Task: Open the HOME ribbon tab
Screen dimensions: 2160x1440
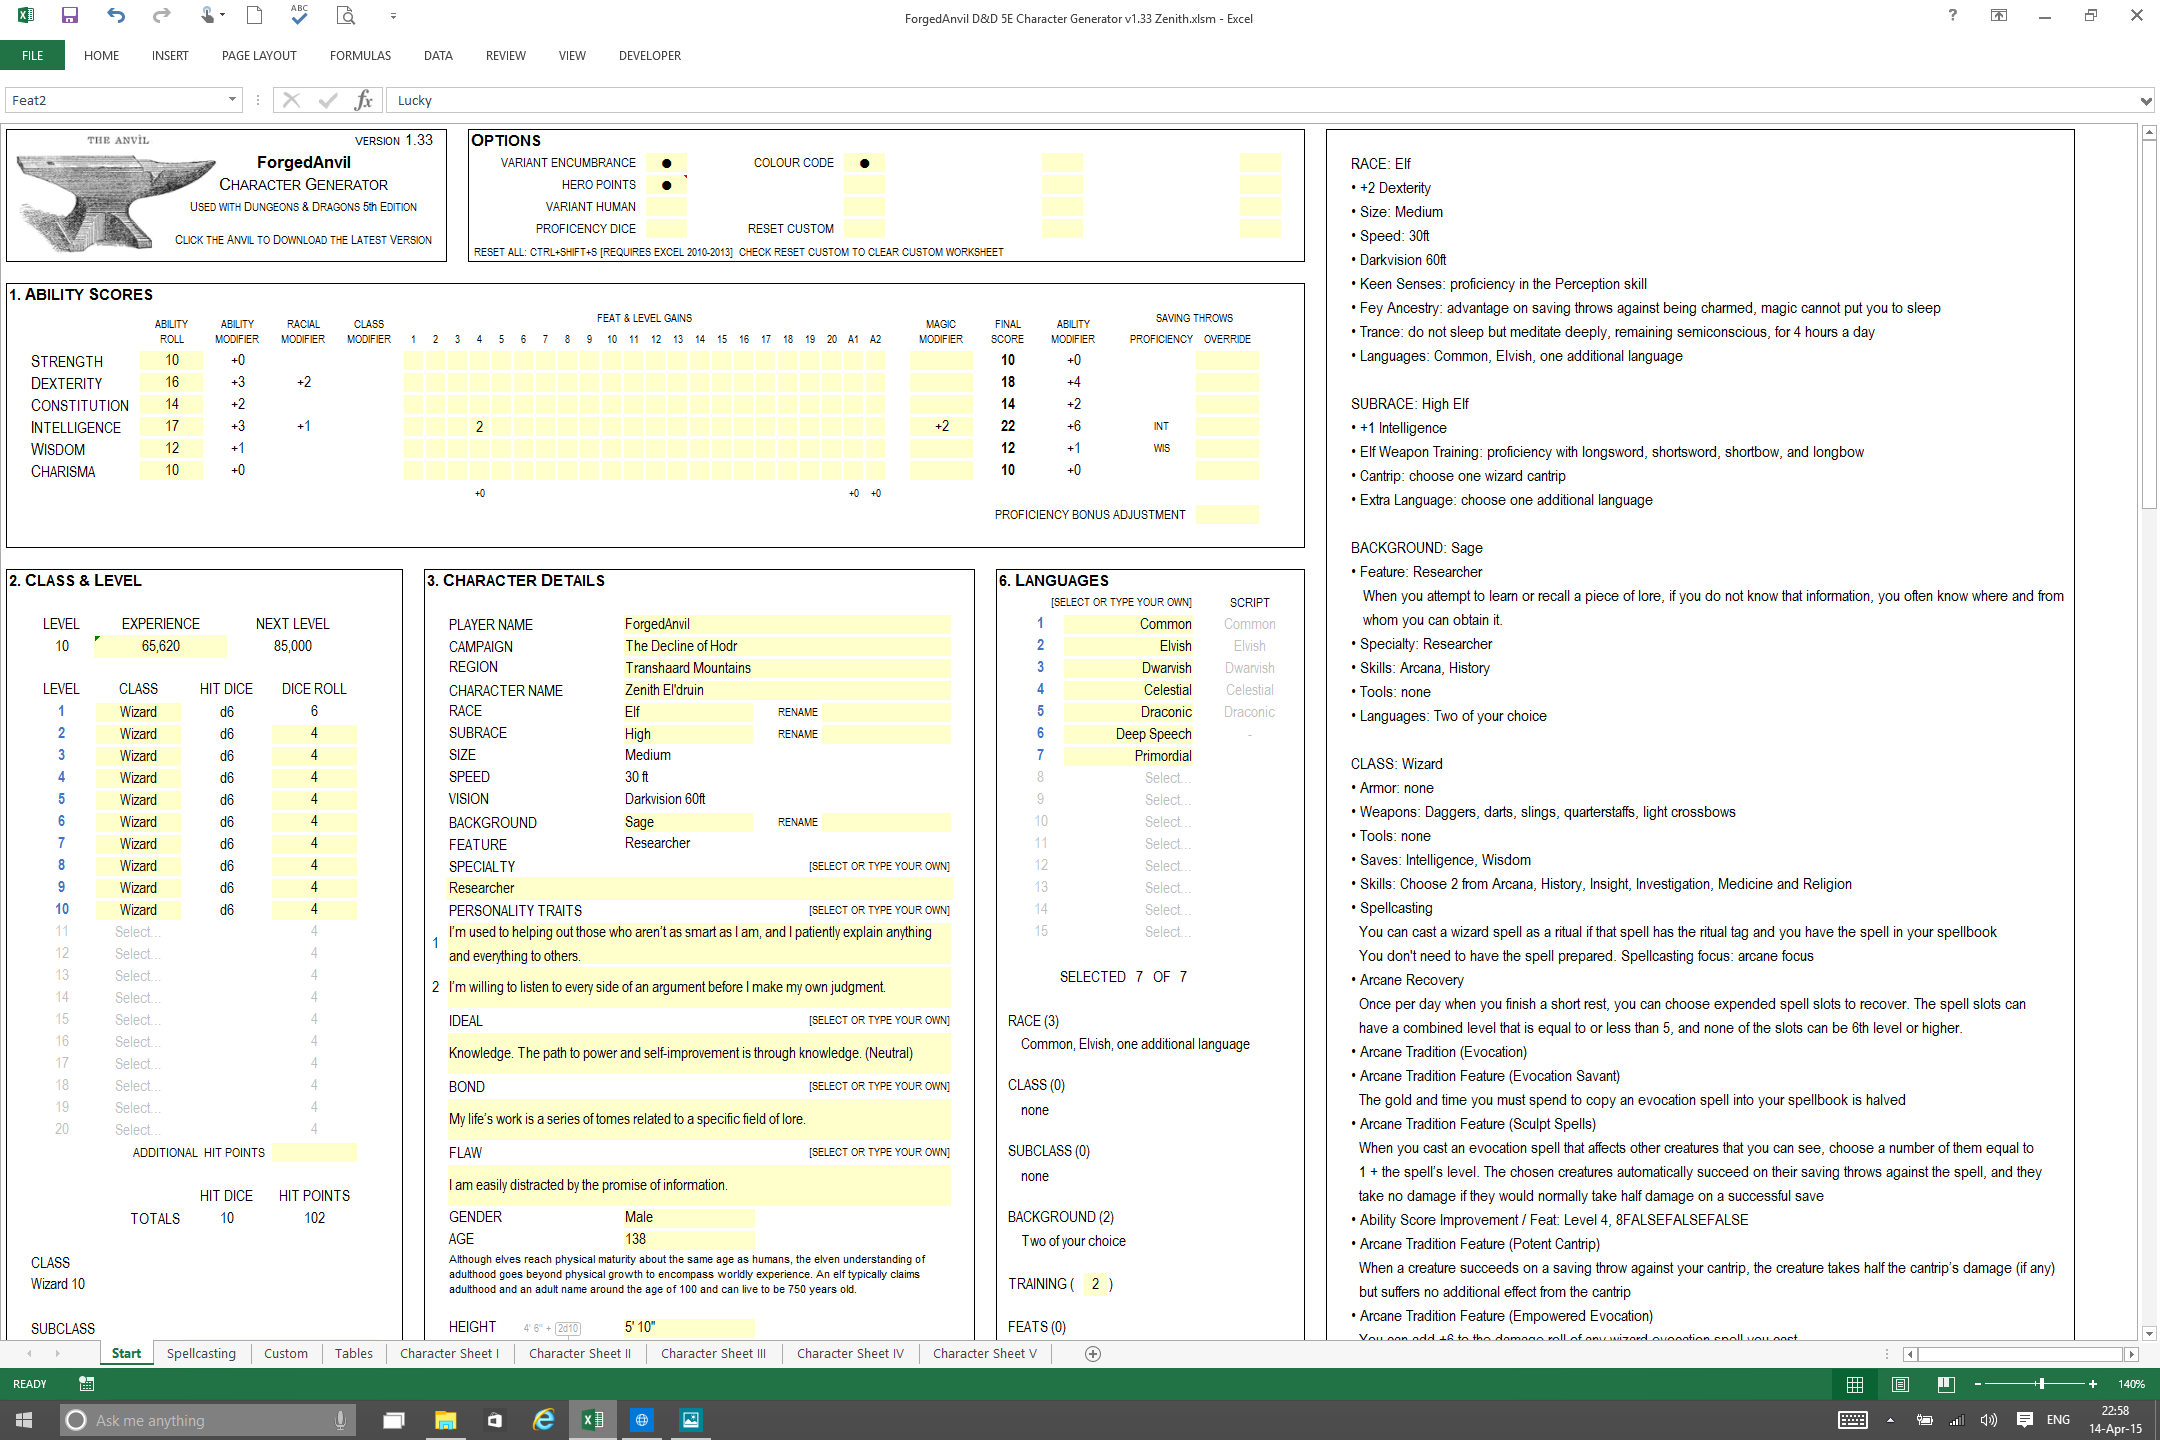Action: coord(101,55)
